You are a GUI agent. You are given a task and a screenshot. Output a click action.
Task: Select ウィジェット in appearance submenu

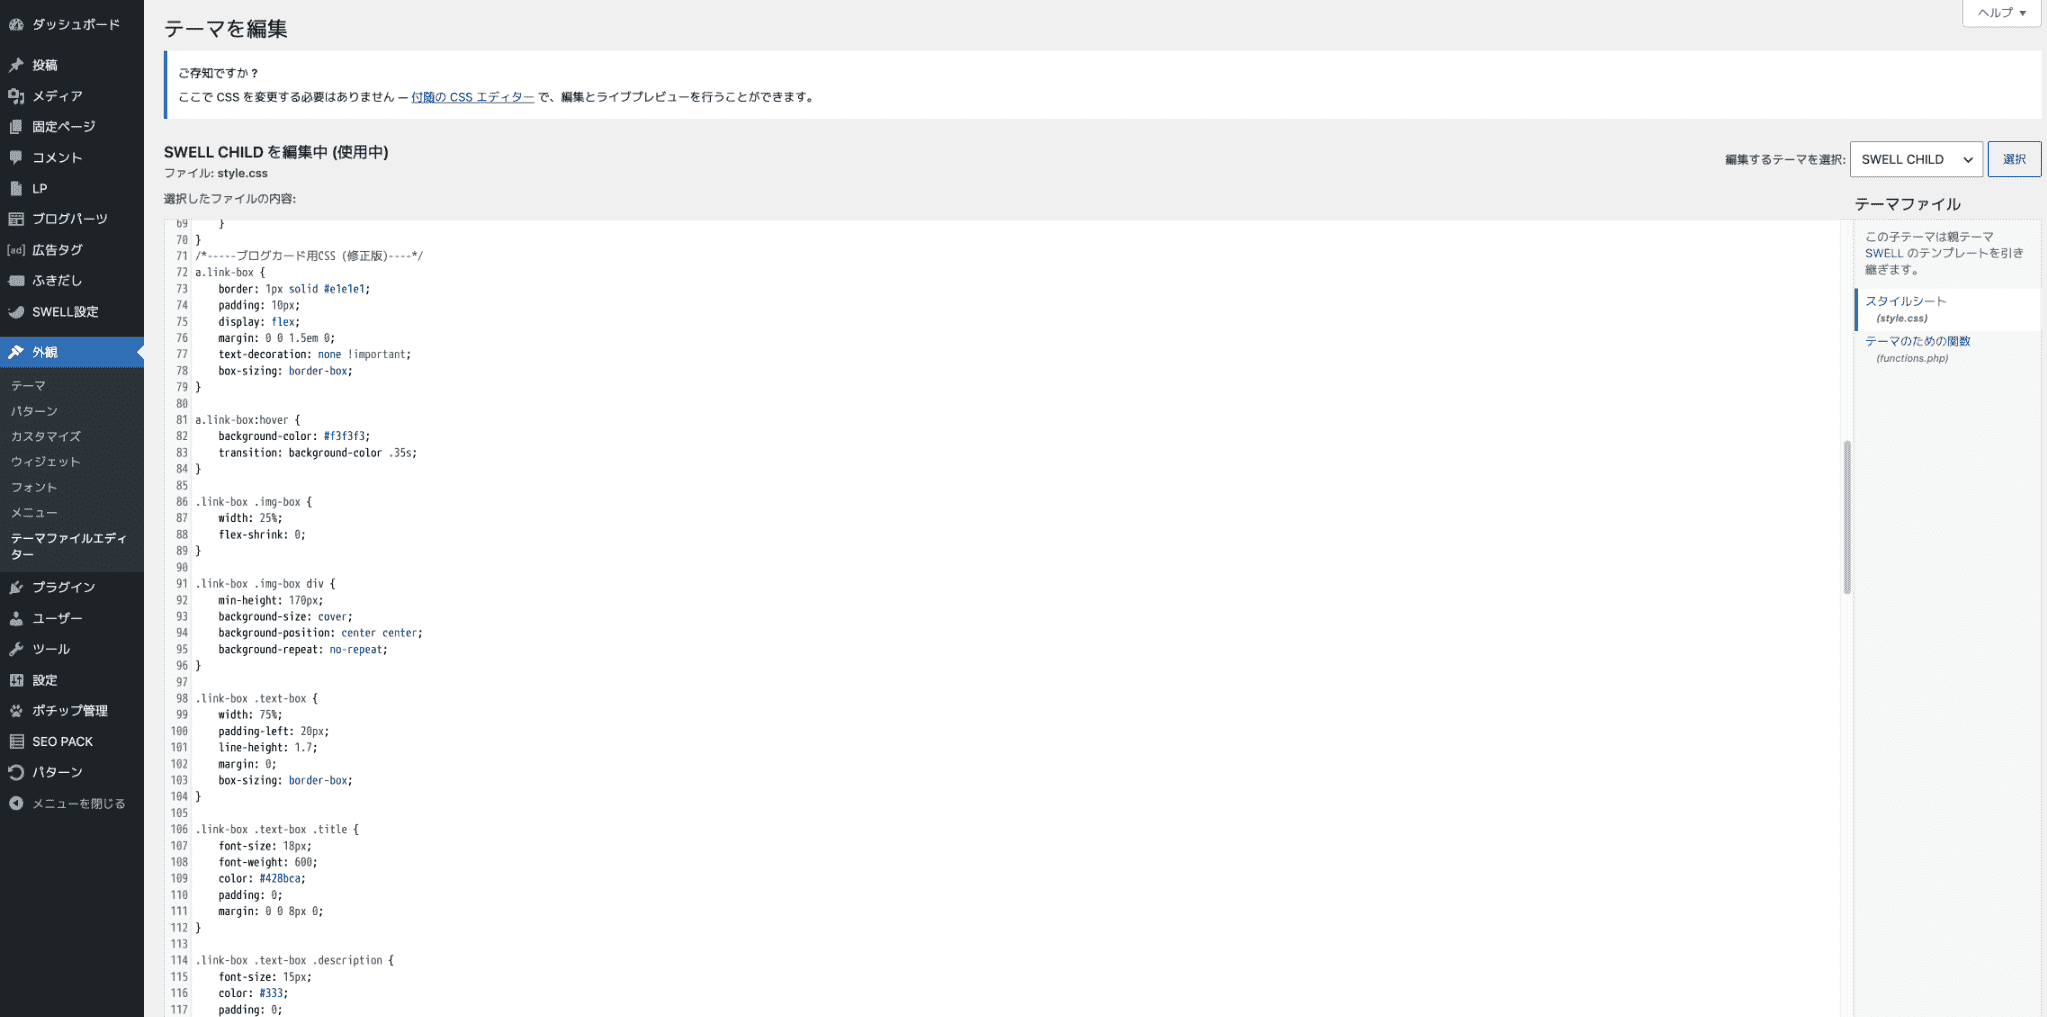[x=45, y=462]
